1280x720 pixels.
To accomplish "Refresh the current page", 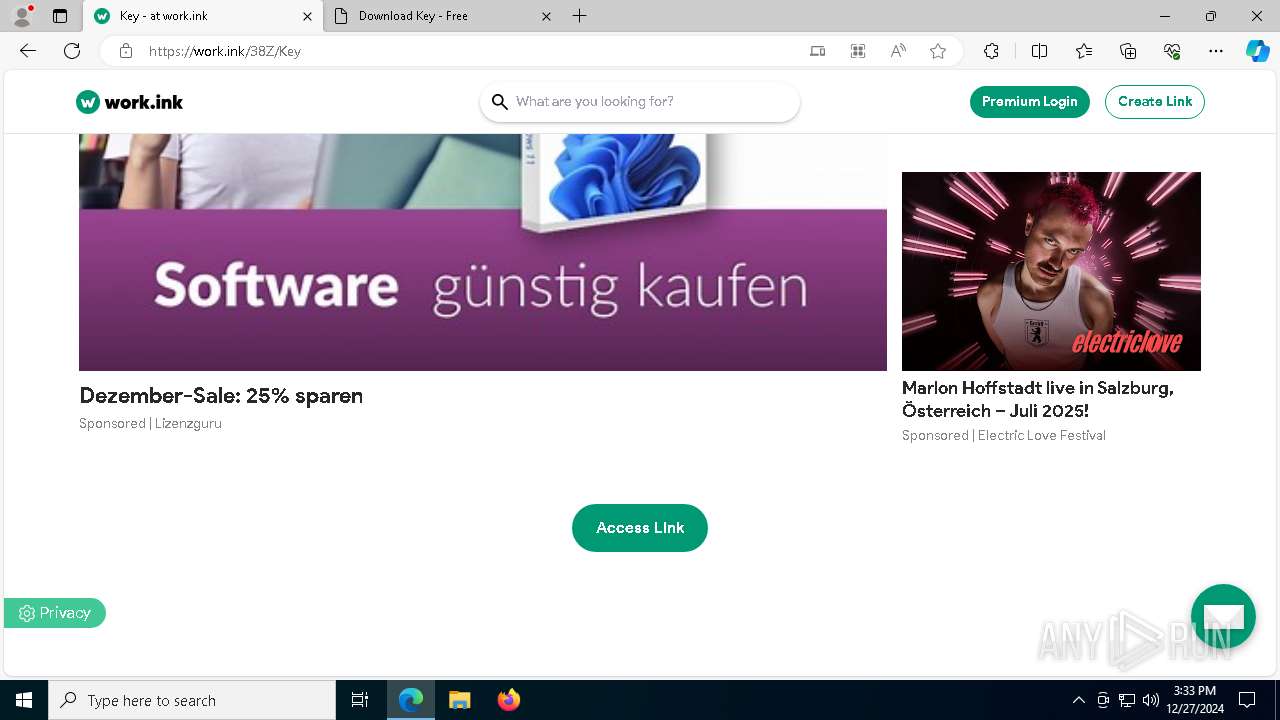I will point(72,51).
